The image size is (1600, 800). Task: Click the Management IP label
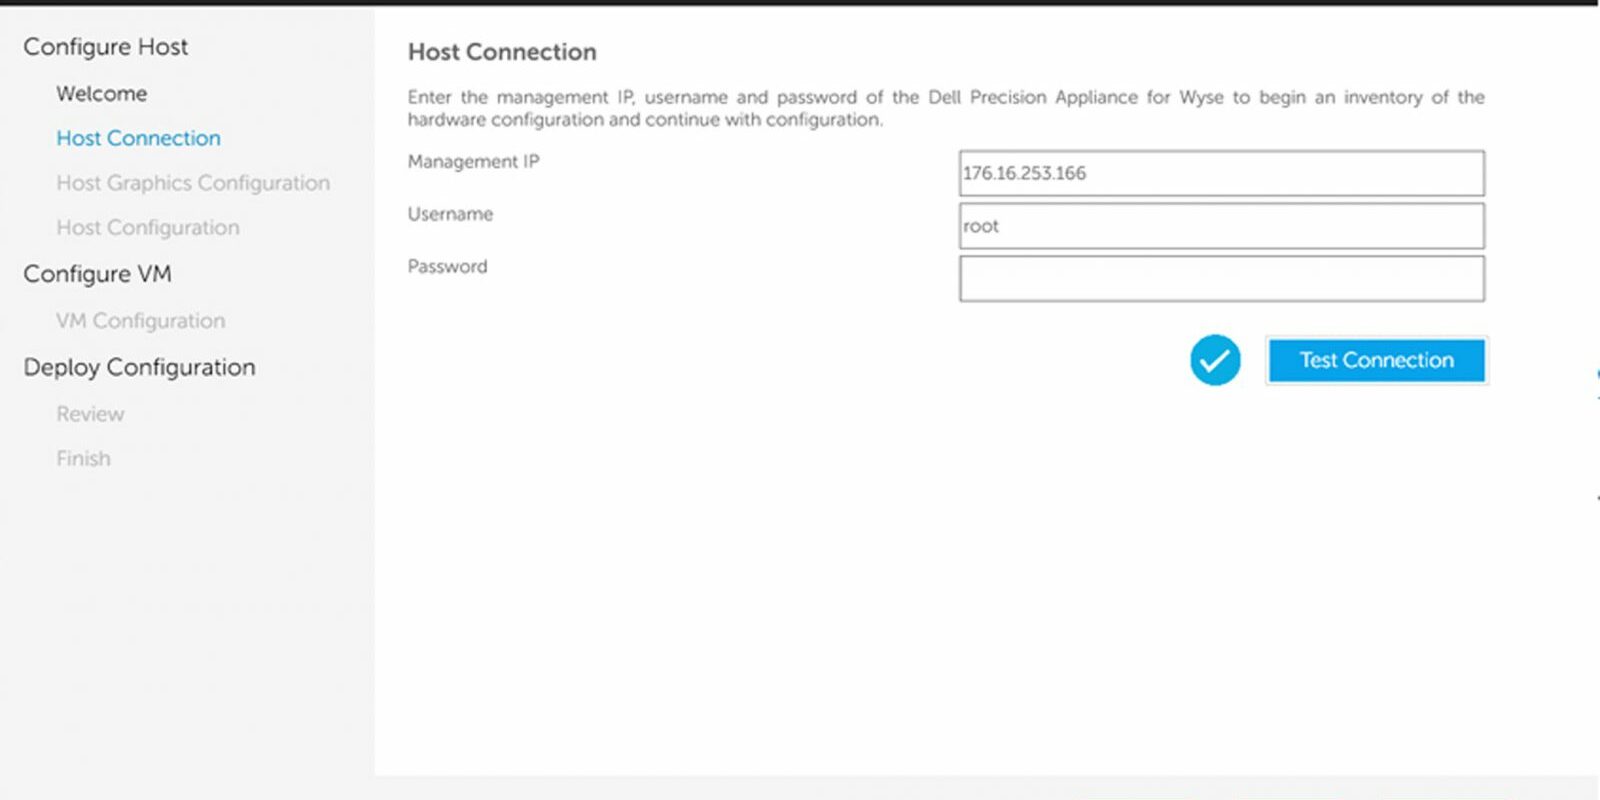[473, 162]
